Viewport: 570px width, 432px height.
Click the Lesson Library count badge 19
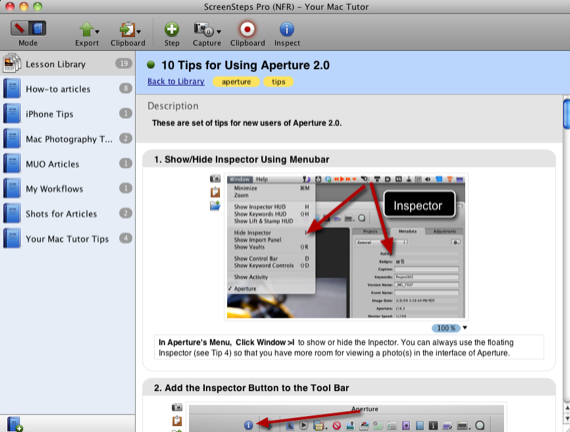click(x=124, y=63)
